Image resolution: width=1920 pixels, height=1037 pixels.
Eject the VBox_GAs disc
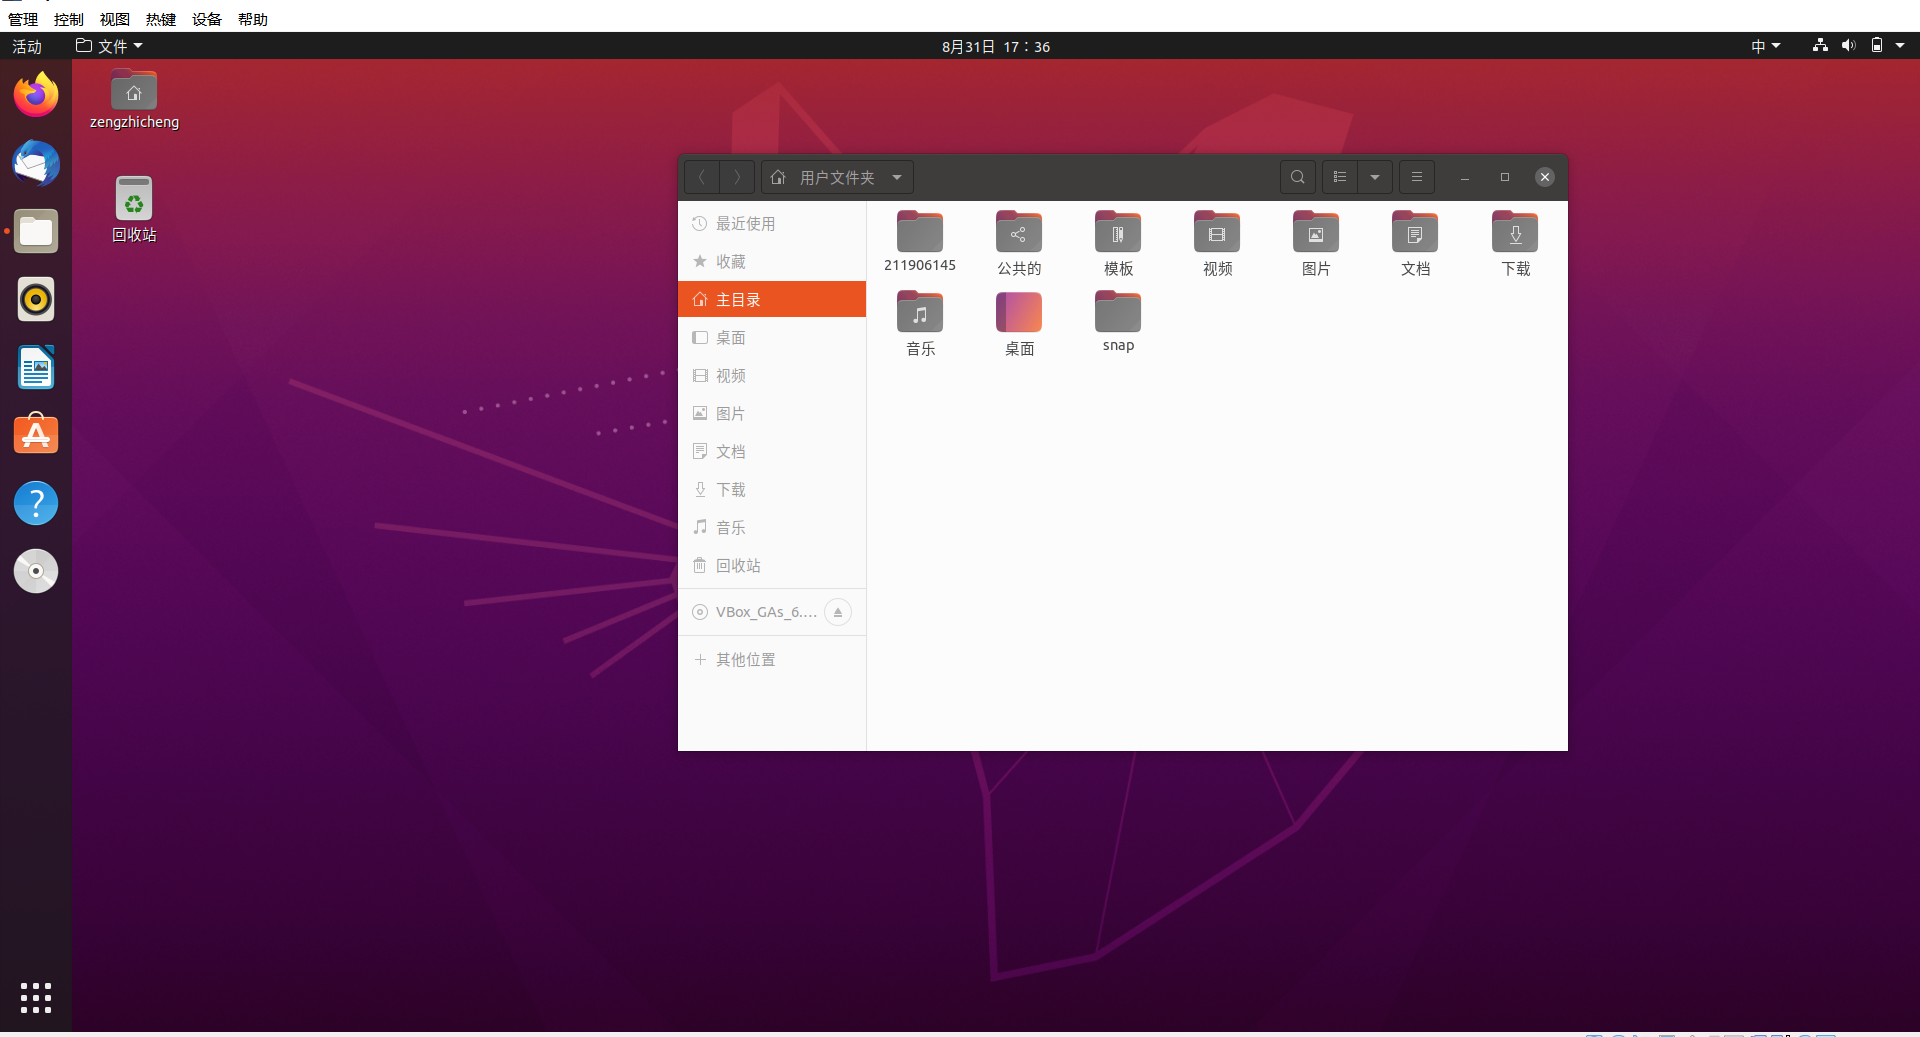click(x=838, y=612)
